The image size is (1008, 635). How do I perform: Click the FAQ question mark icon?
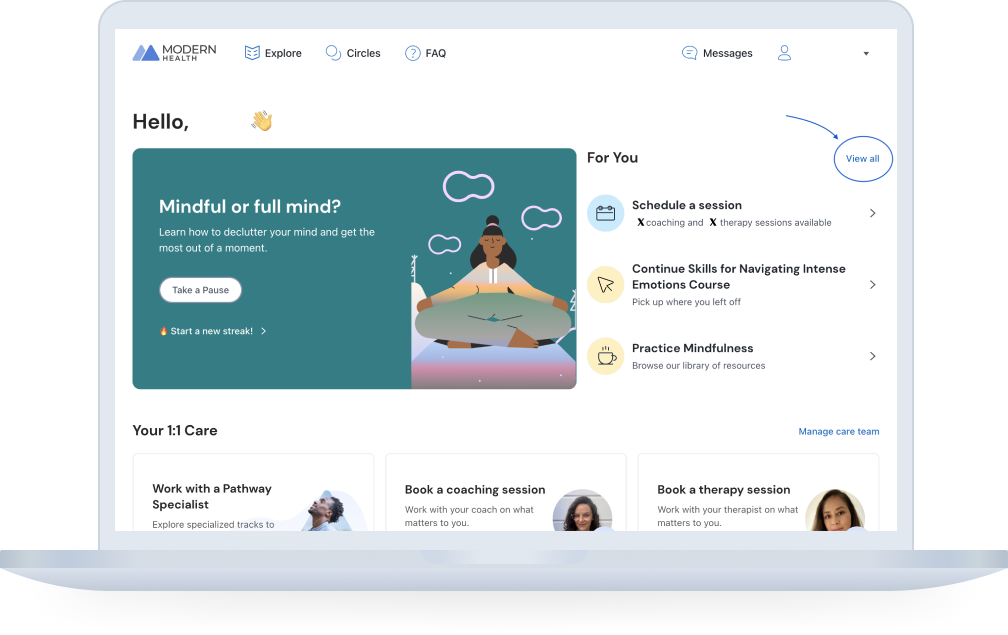coord(412,53)
